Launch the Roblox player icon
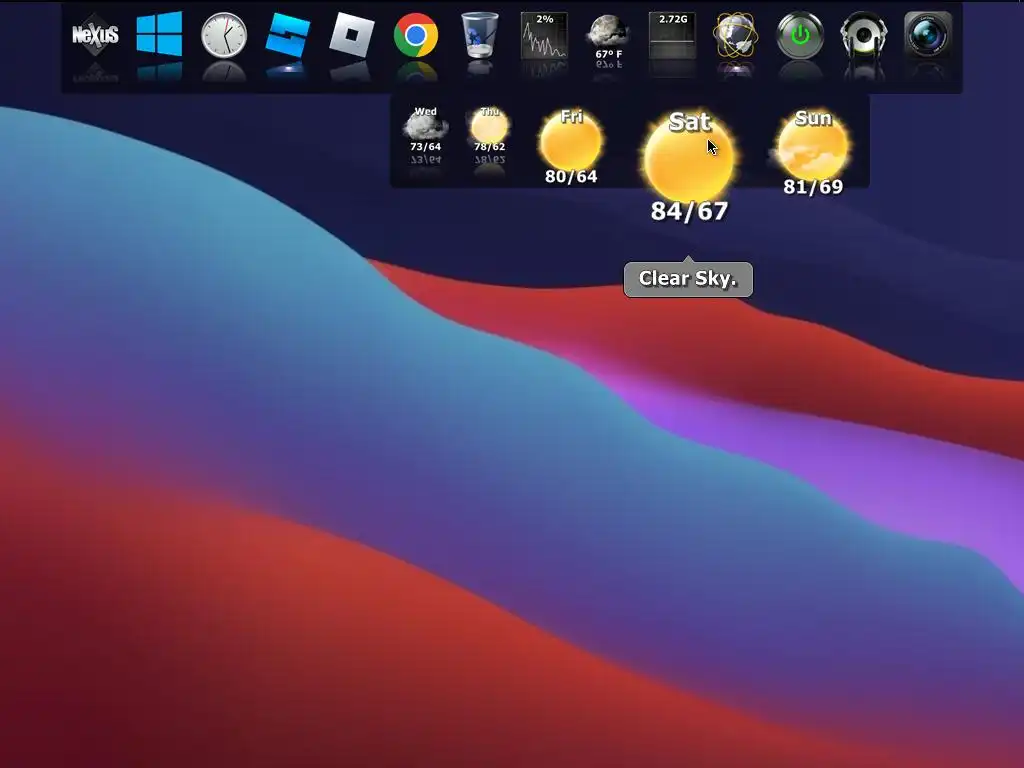Image resolution: width=1024 pixels, height=768 pixels. coord(351,35)
